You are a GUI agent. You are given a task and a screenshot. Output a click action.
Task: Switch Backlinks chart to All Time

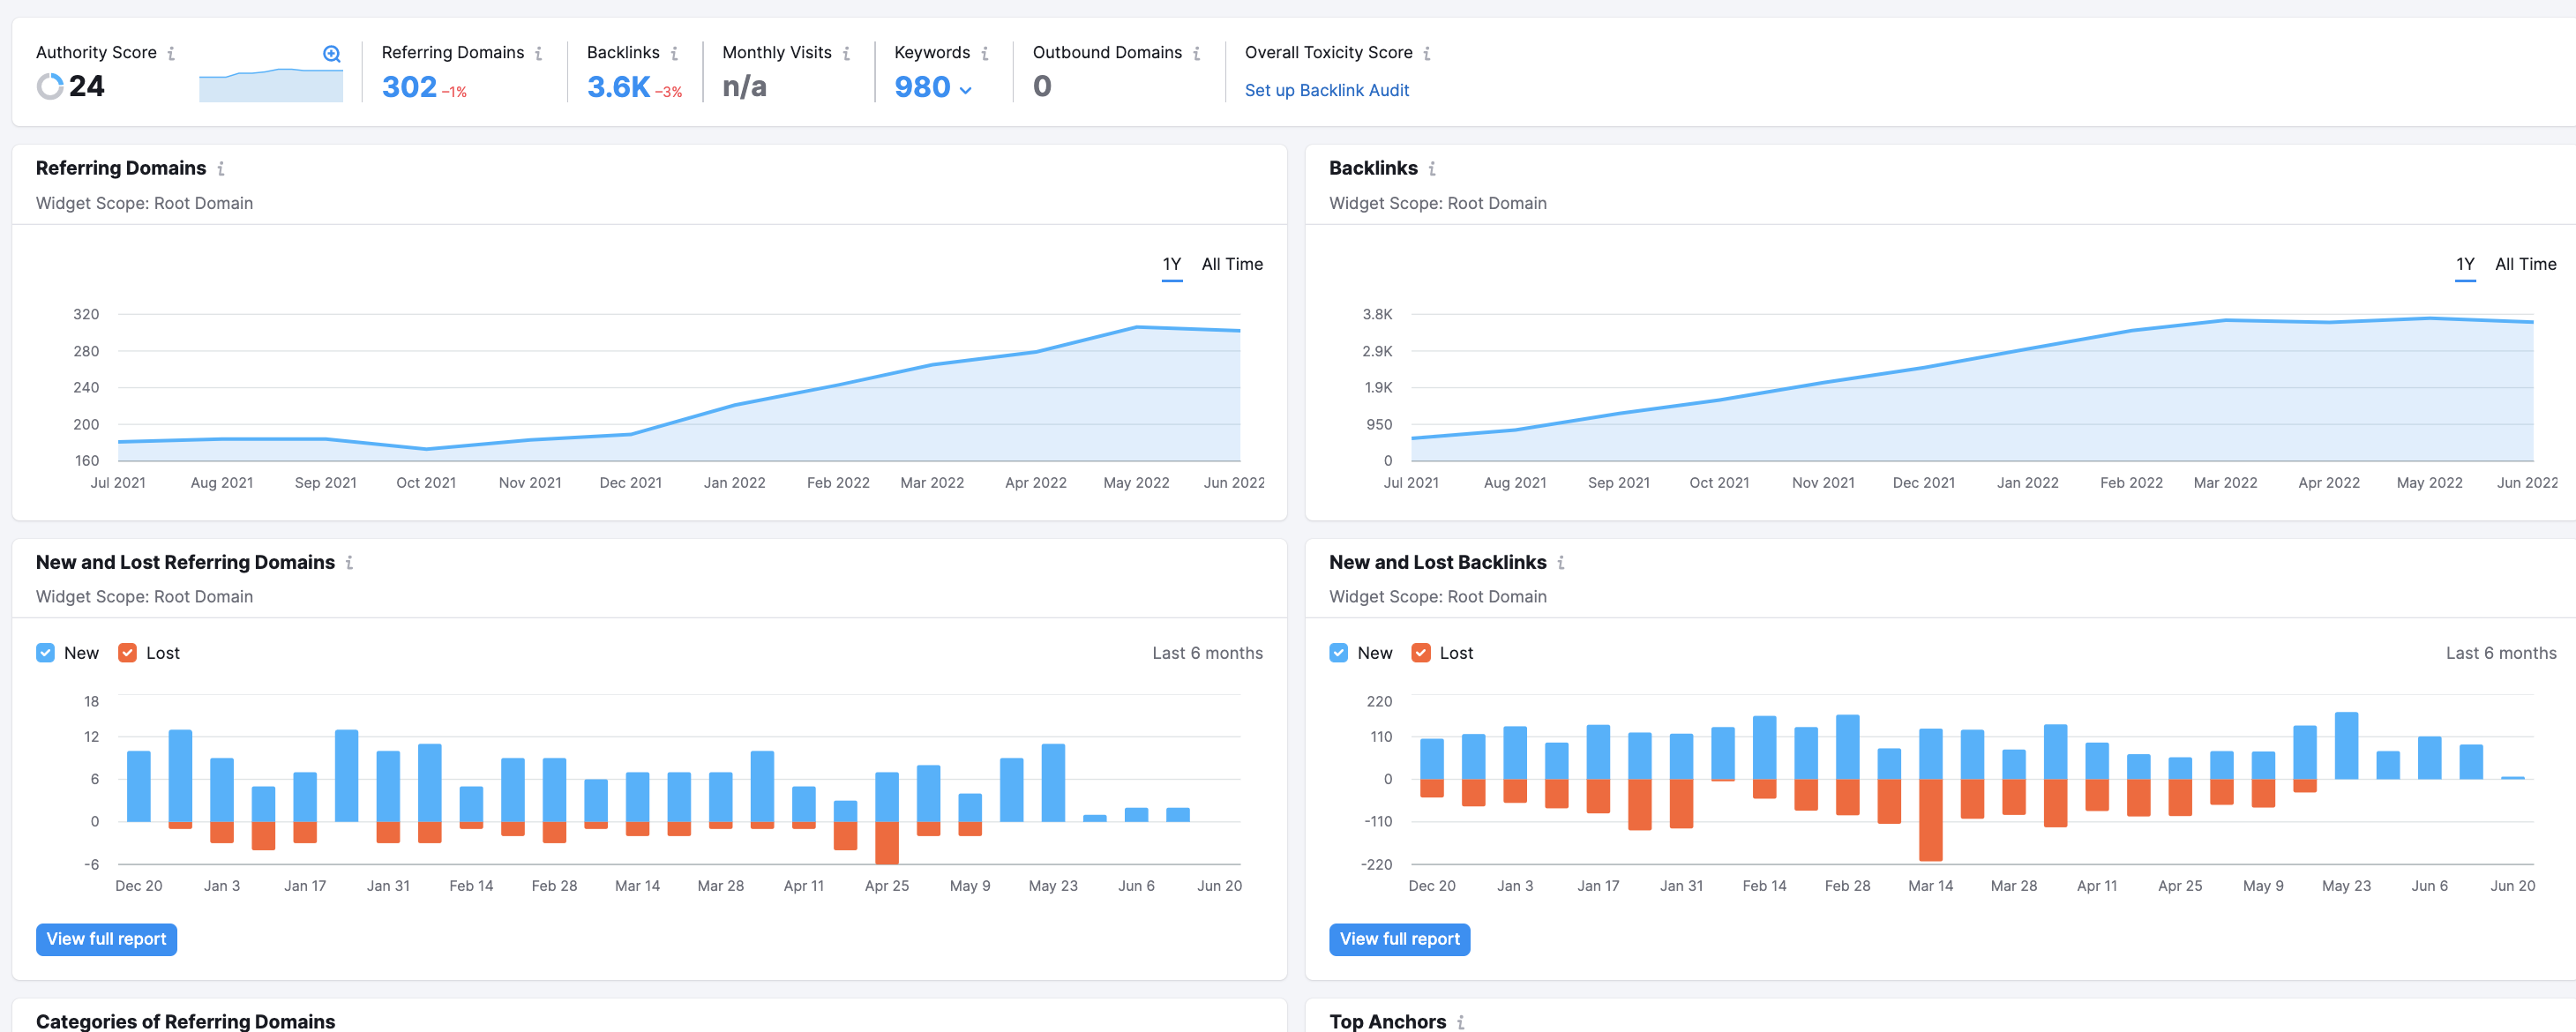click(2525, 264)
